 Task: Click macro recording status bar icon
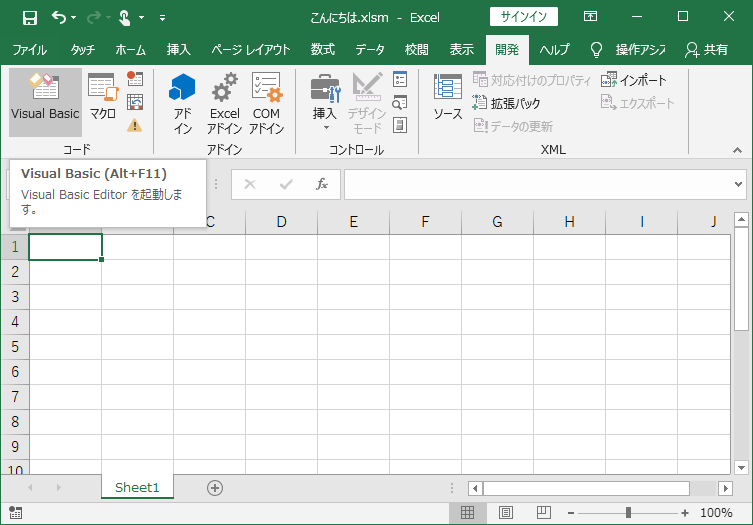tap(15, 513)
